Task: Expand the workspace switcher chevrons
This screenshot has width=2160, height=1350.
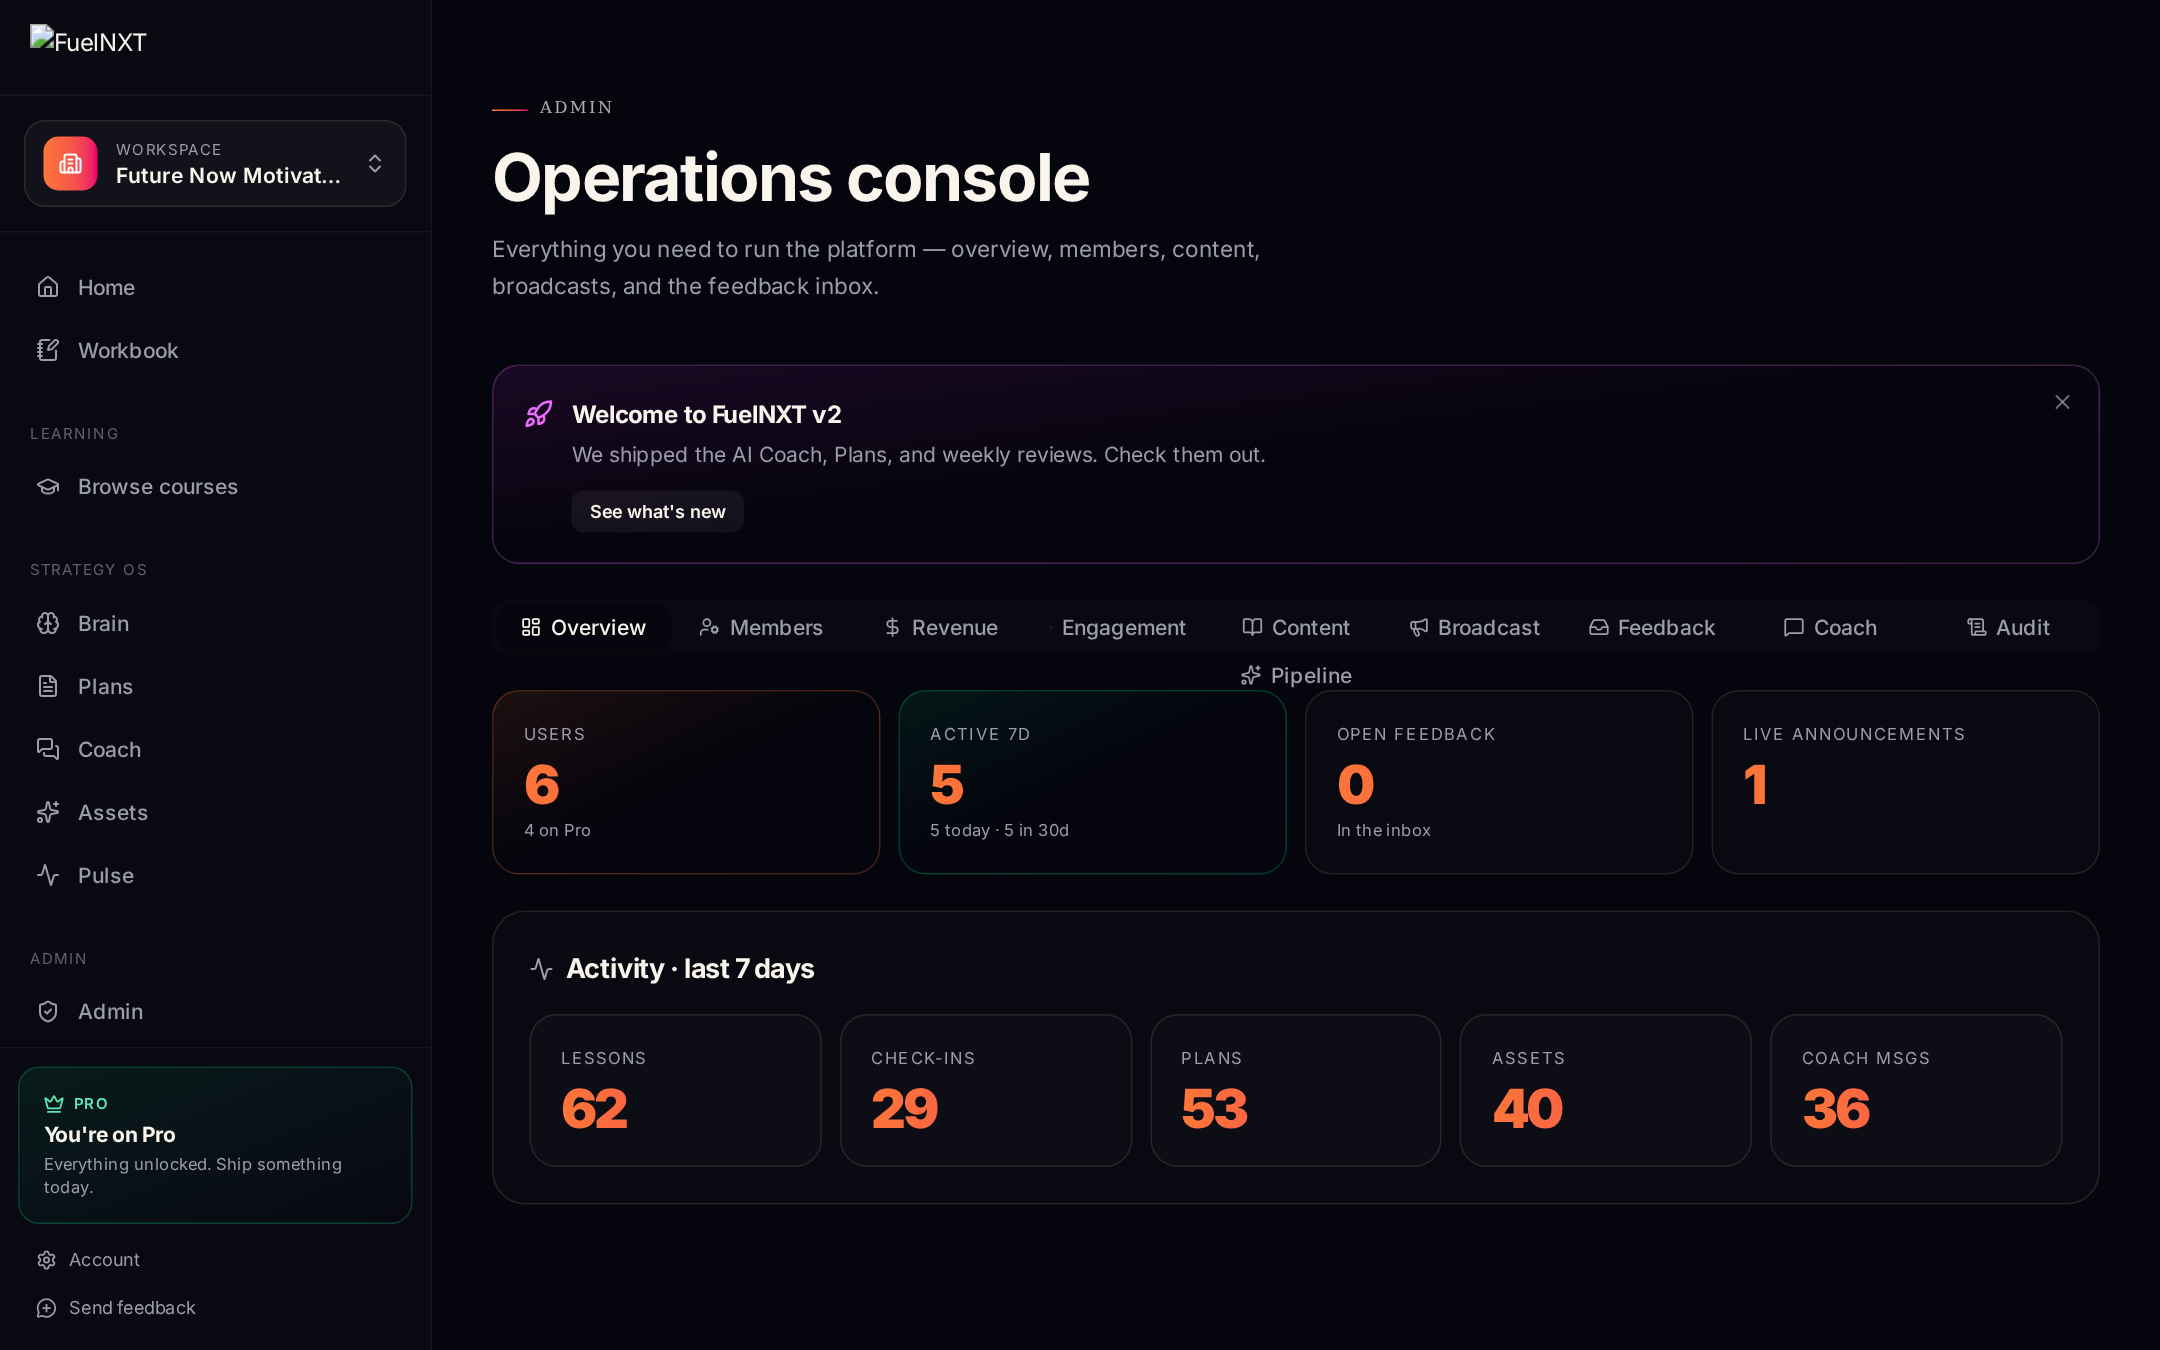Action: click(375, 163)
